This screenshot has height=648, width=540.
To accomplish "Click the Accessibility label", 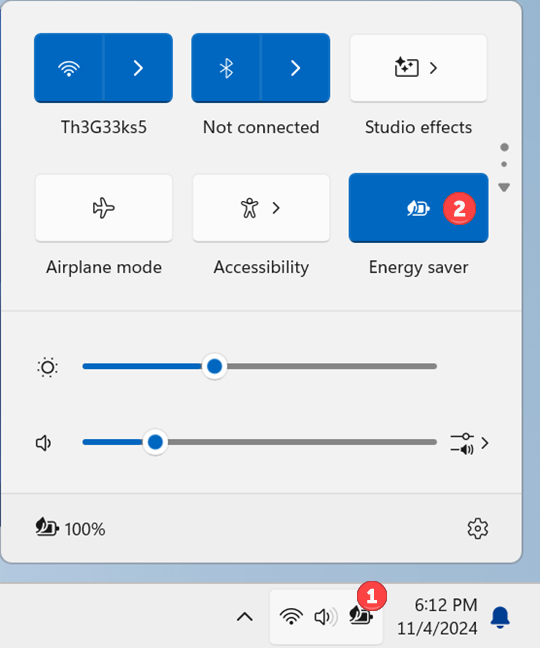I will [x=261, y=267].
